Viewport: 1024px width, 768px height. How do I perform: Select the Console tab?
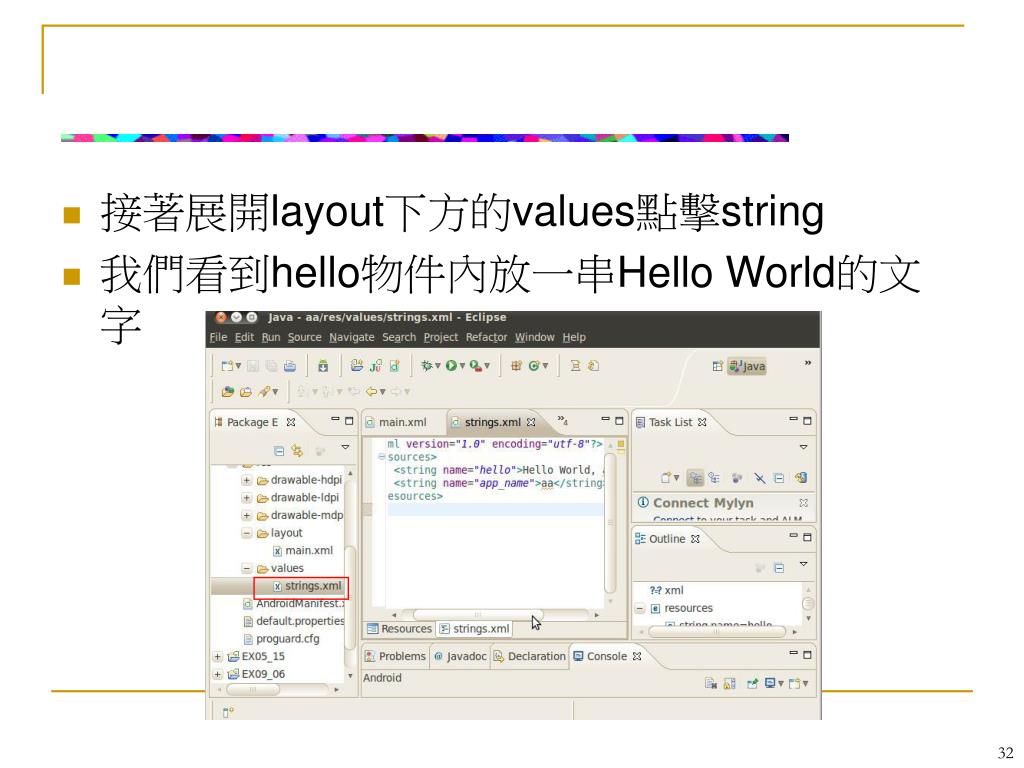coord(607,656)
